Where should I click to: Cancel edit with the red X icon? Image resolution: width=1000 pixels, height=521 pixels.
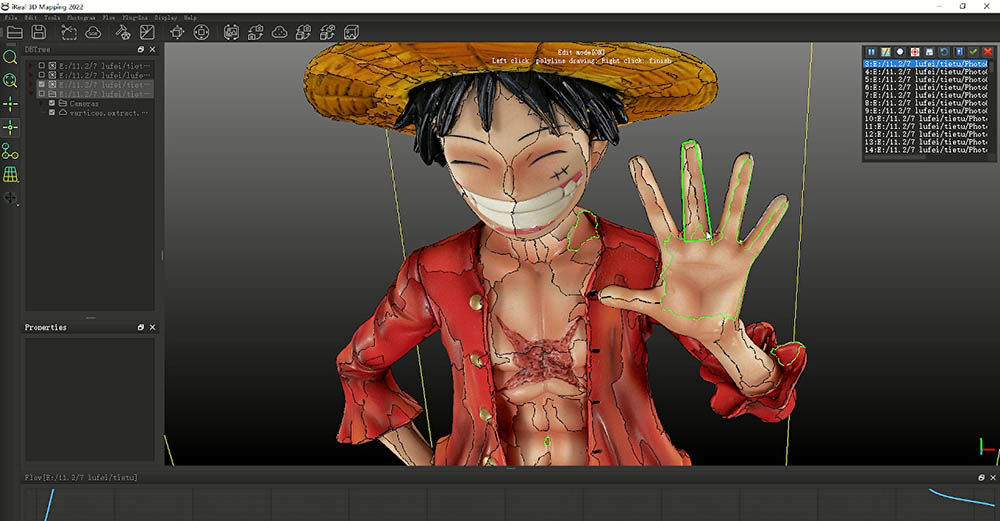point(988,52)
